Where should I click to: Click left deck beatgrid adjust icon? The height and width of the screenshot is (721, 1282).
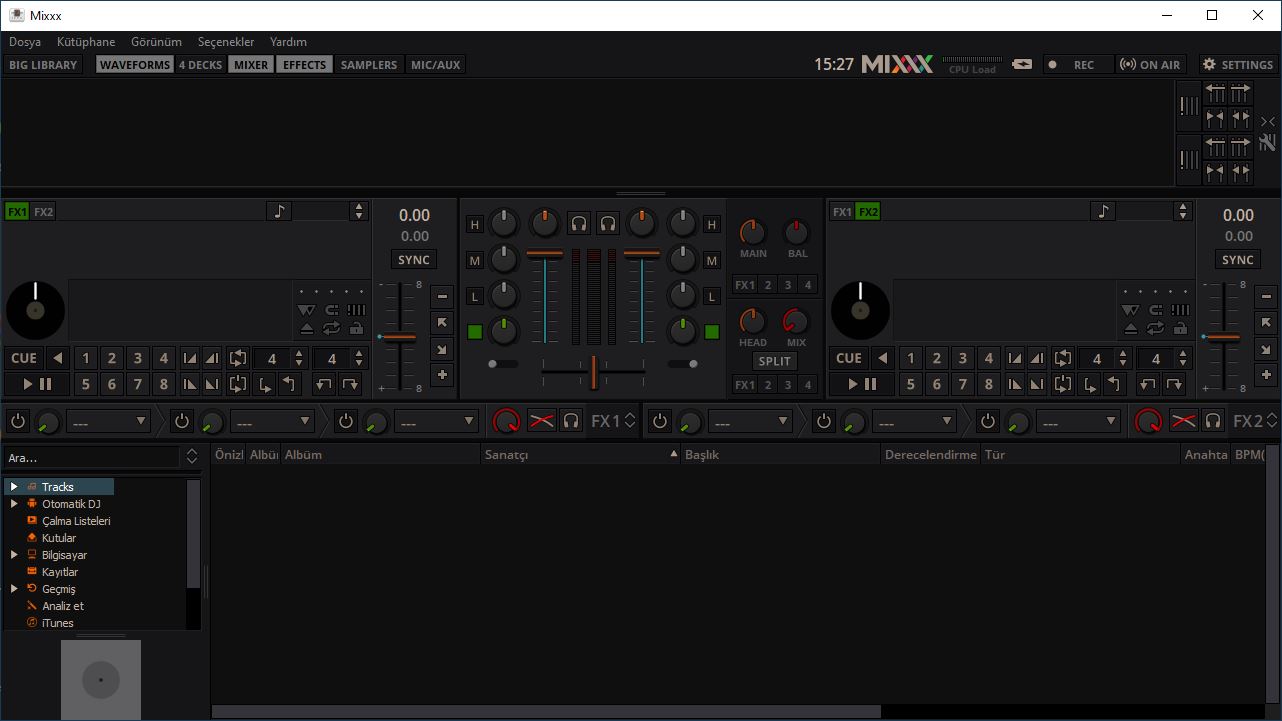(x=355, y=310)
